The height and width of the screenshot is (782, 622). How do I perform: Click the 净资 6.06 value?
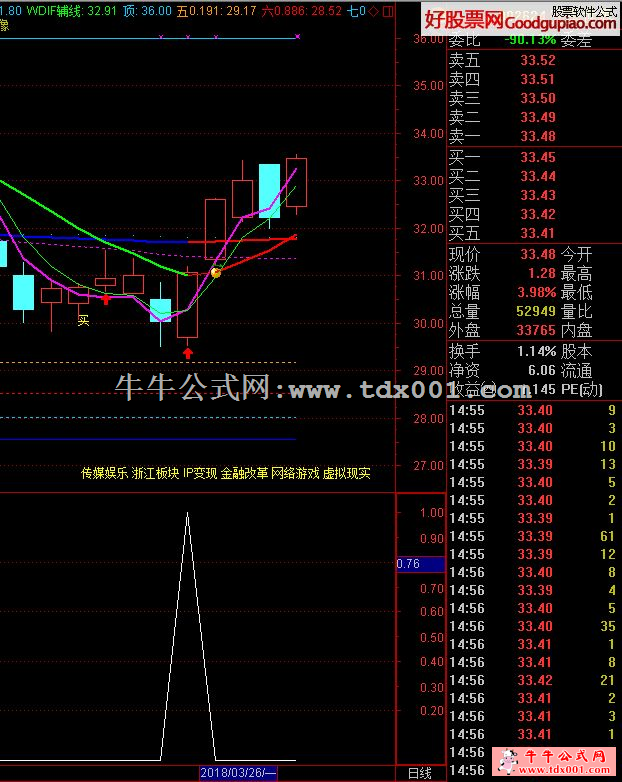542,371
